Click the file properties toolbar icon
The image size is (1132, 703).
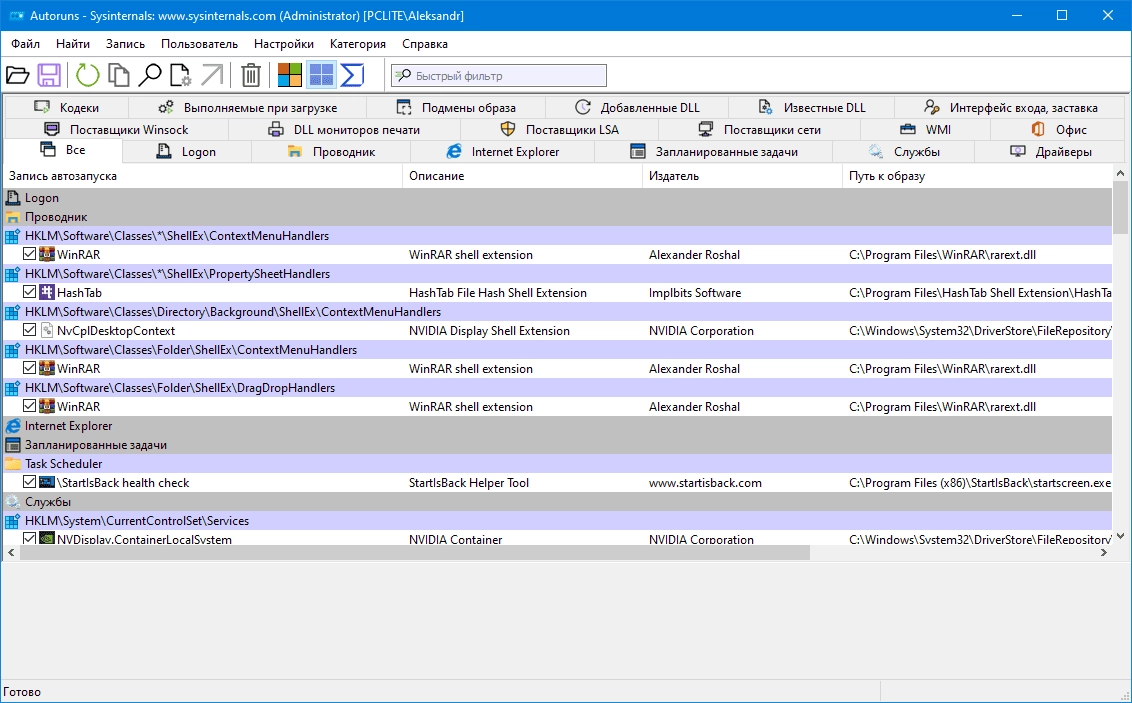click(x=180, y=75)
